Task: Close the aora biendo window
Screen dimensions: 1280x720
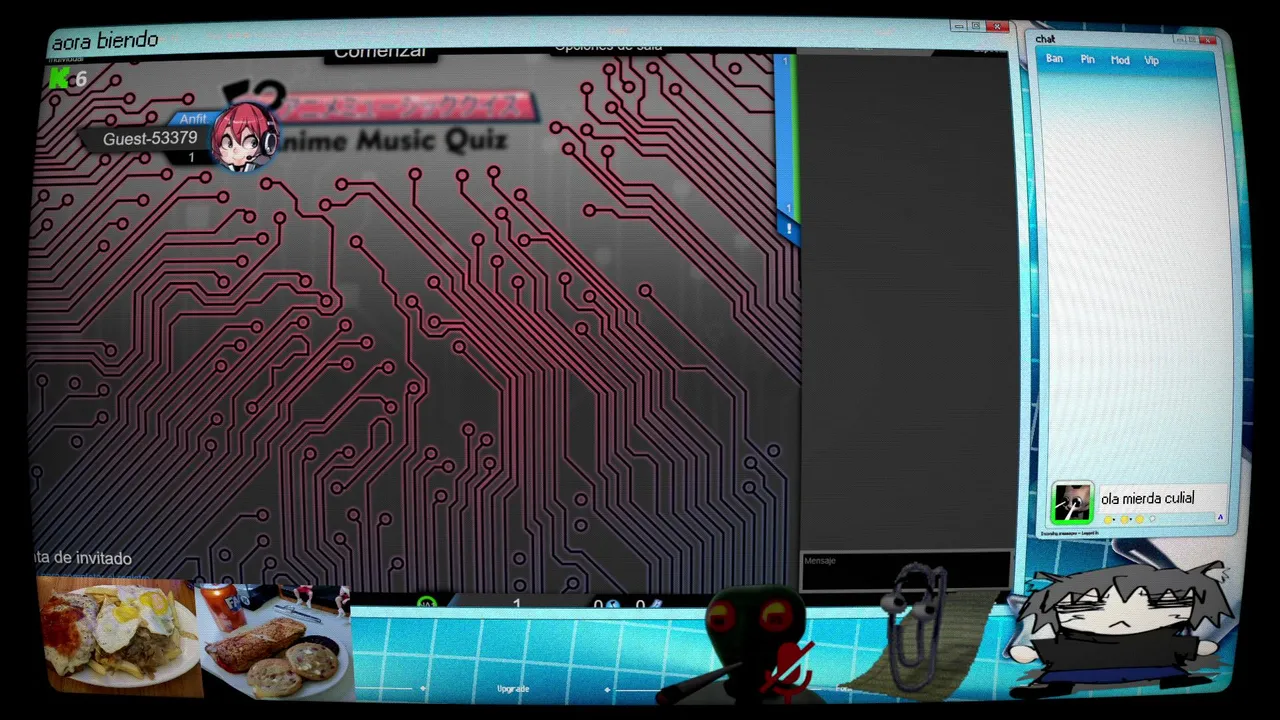Action: pos(996,26)
